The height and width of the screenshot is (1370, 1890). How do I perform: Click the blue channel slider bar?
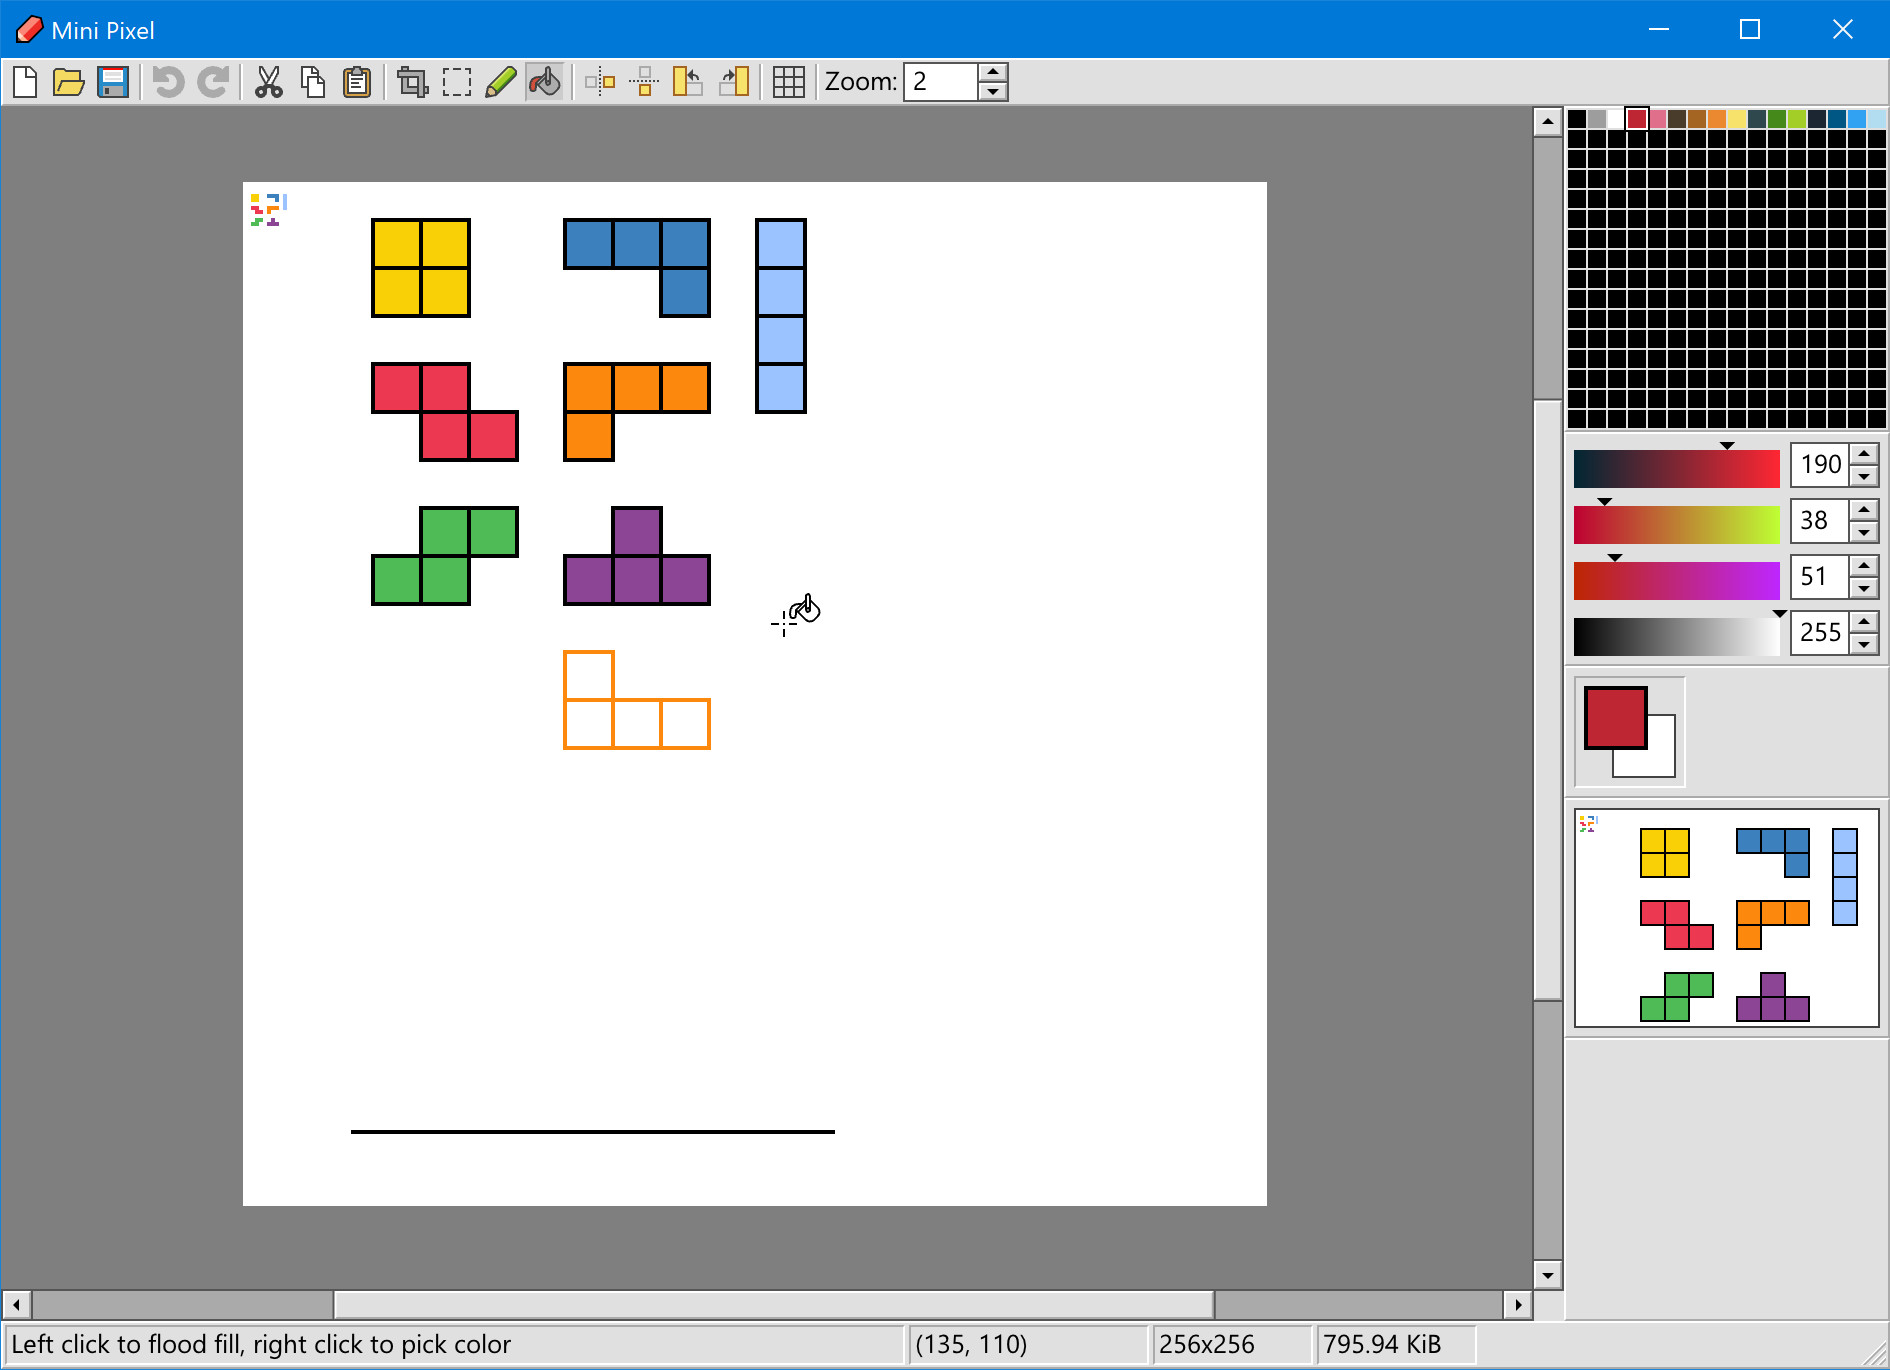click(x=1677, y=580)
